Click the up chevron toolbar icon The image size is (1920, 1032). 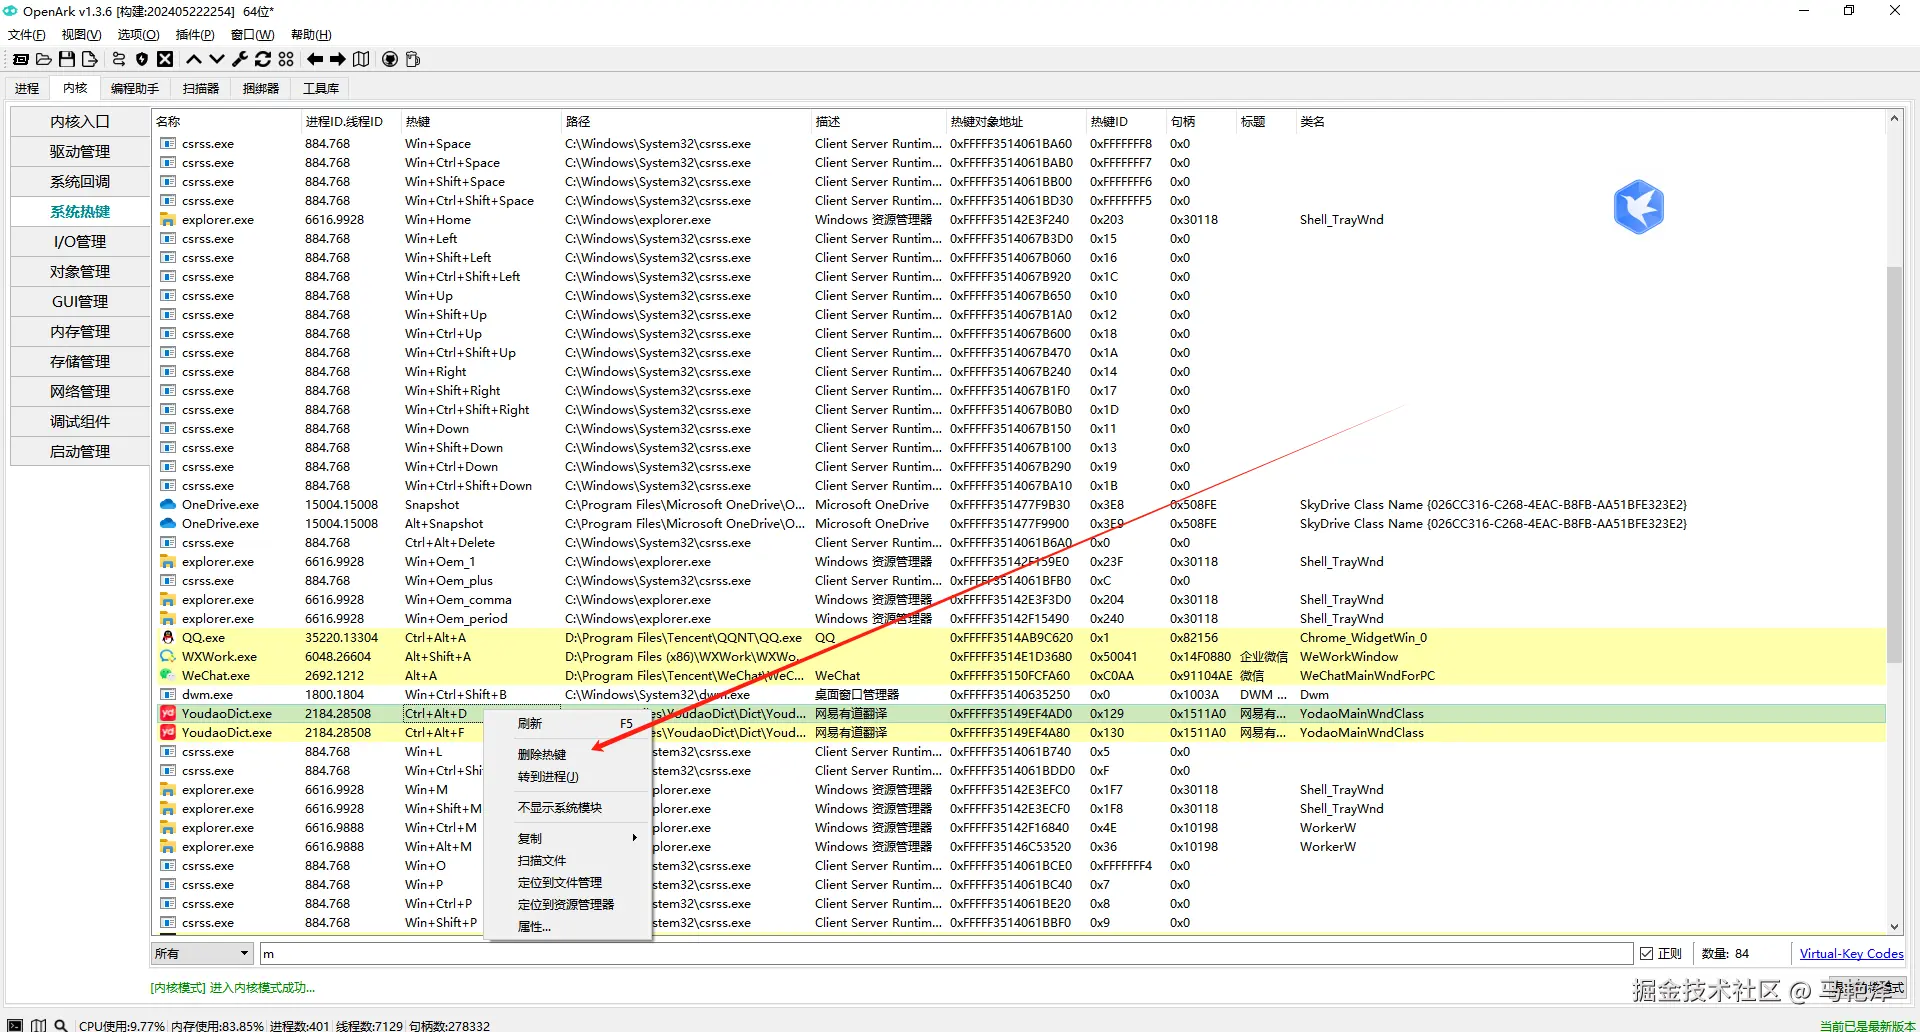[194, 60]
